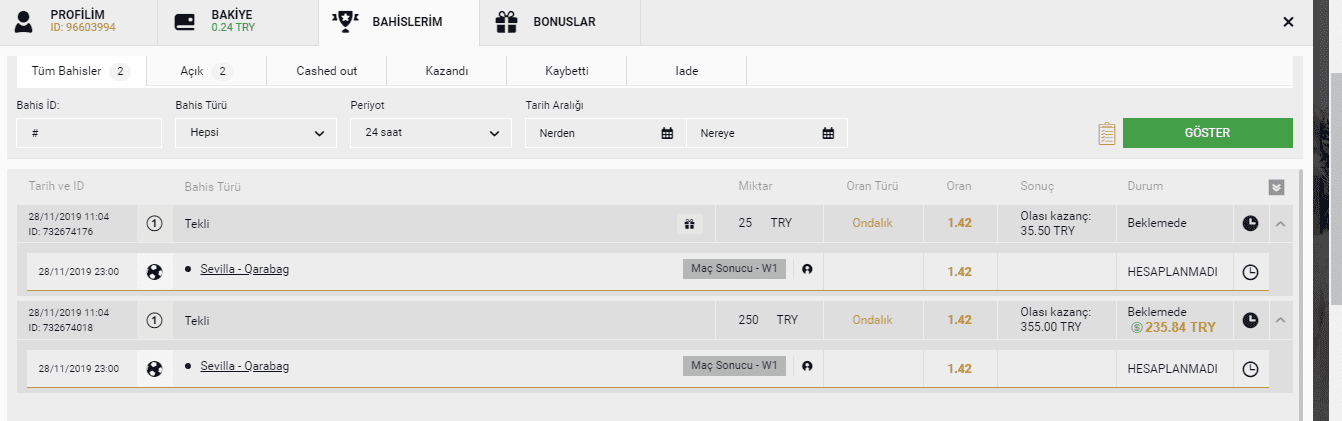Click the clock icon on the 25 TRY bet
1342x421 pixels.
[x=1250, y=224]
